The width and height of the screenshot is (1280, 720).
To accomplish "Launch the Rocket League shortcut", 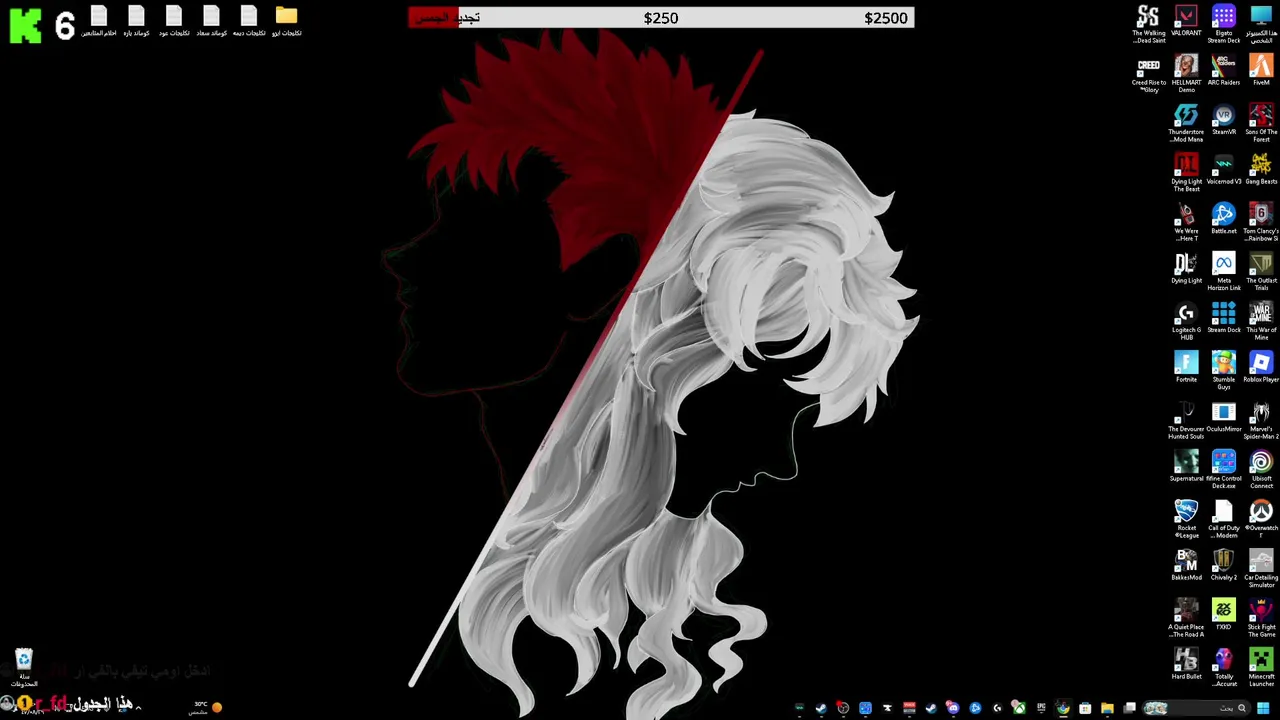I will pos(1186,518).
